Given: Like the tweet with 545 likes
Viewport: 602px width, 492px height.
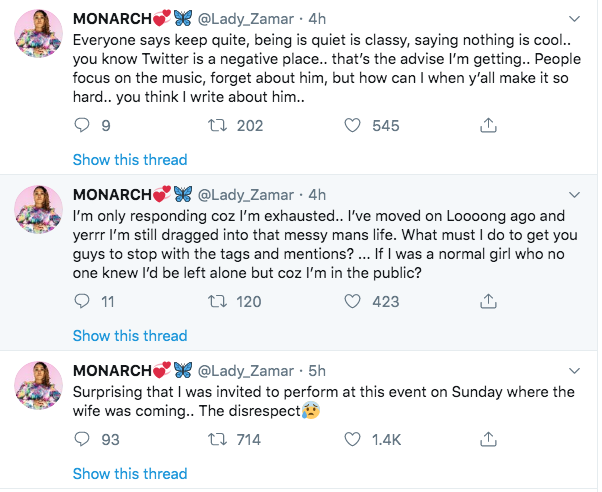Looking at the screenshot, I should click(x=352, y=125).
